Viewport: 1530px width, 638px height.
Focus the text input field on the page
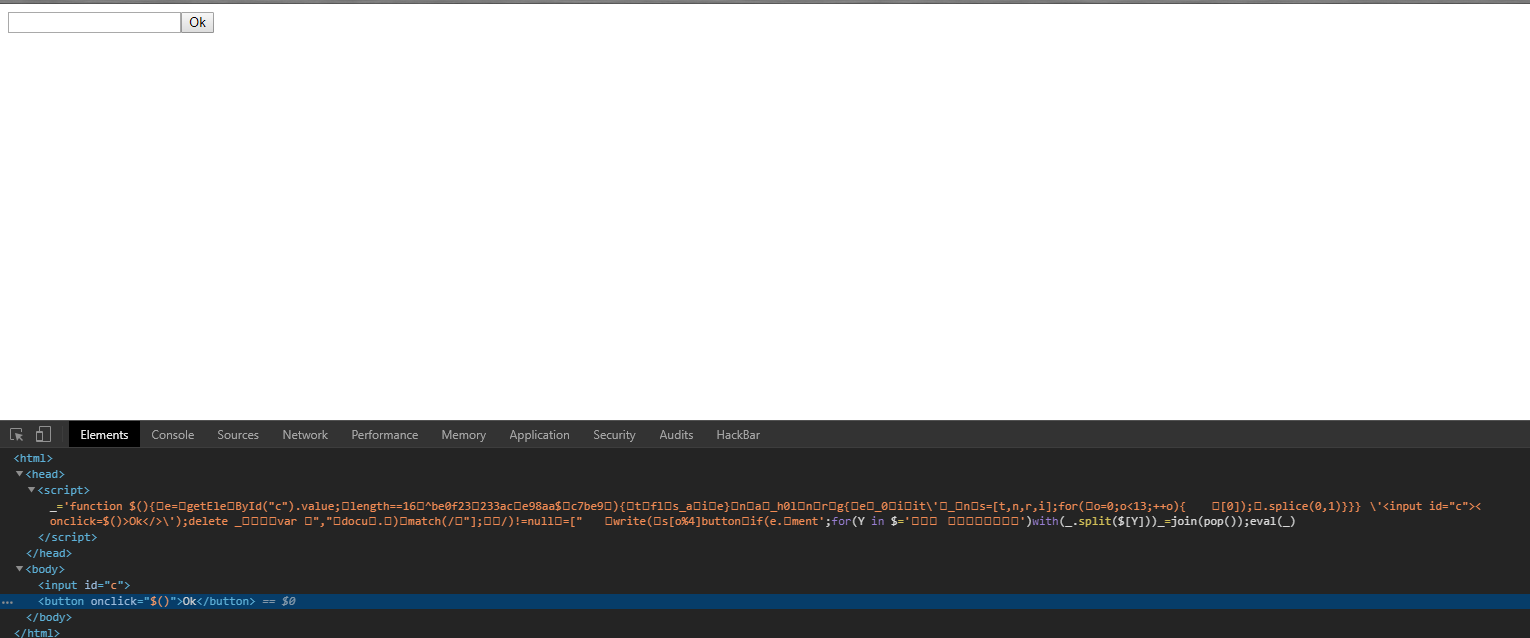pyautogui.click(x=94, y=22)
